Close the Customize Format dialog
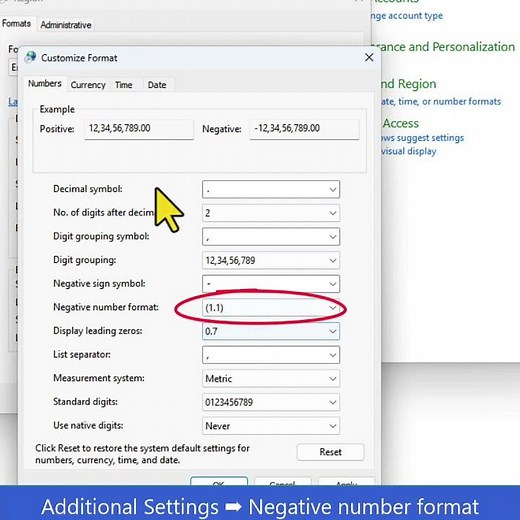Screen dimensions: 520x520 [x=369, y=57]
